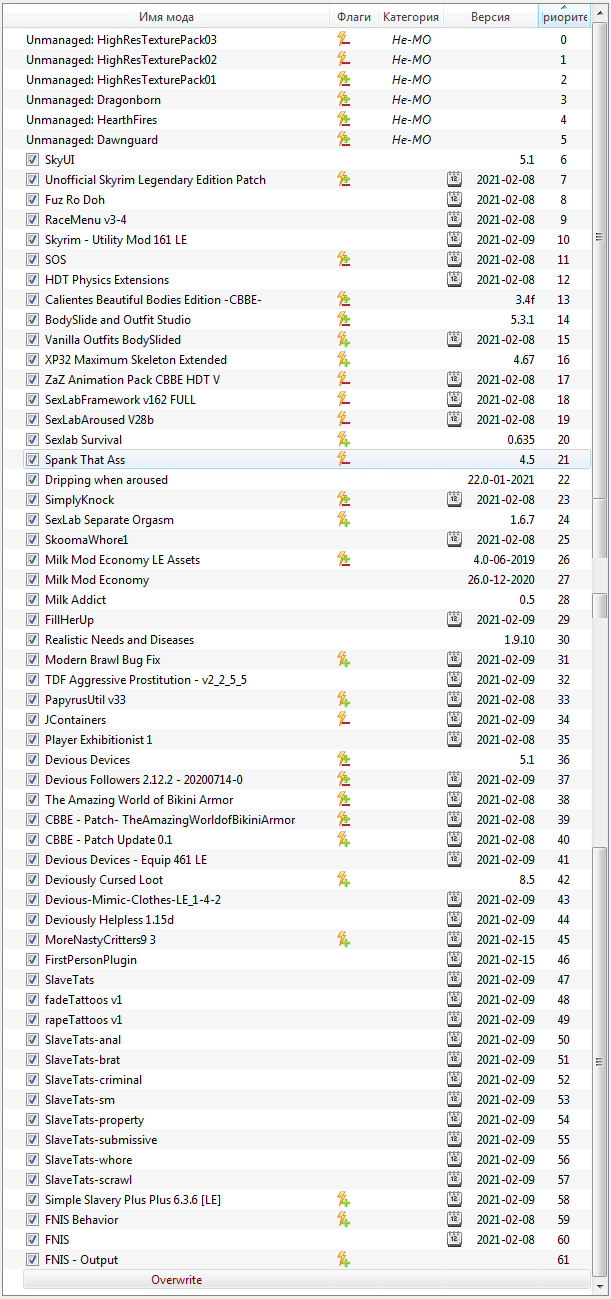The height and width of the screenshot is (1299, 611).
Task: Click the flag icon for Calientes Beautiful Bodies Edition
Action: coord(344,300)
